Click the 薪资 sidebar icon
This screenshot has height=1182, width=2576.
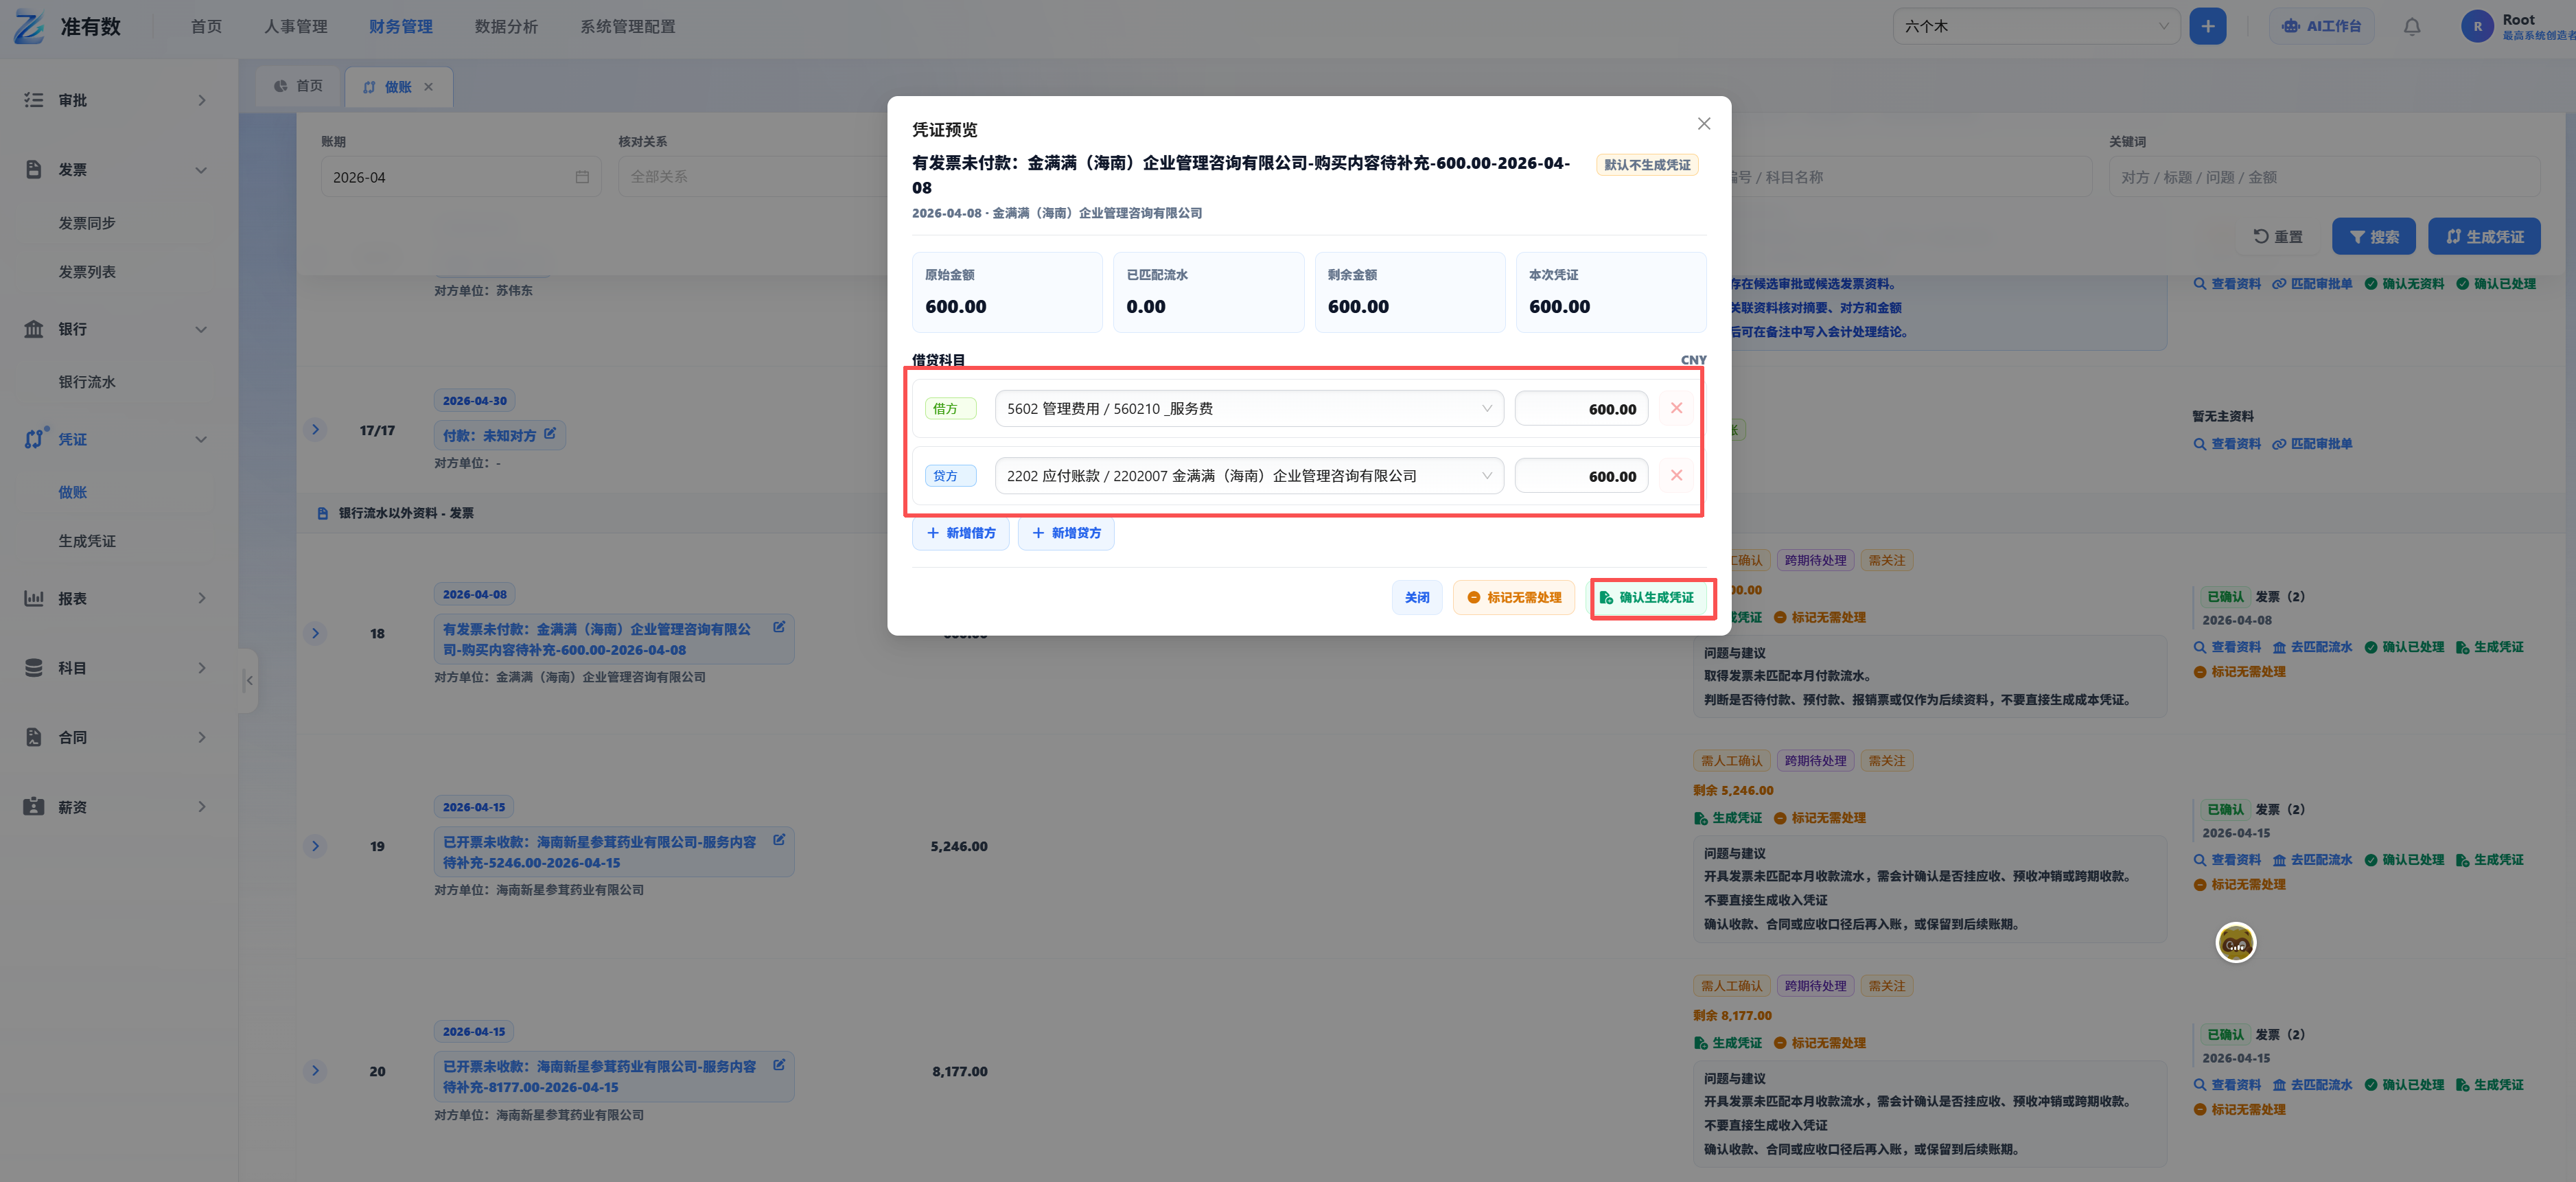pos(34,807)
